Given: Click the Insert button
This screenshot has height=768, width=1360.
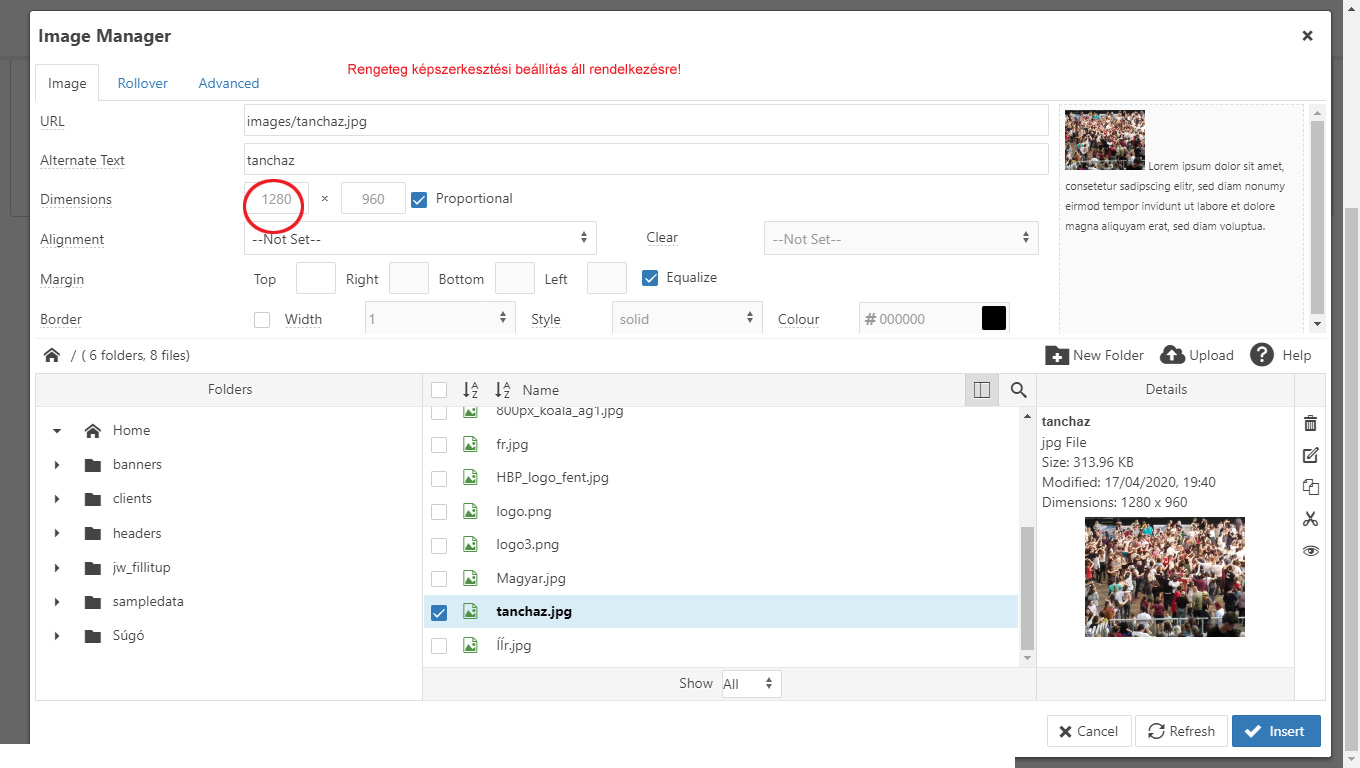Looking at the screenshot, I should (1275, 731).
